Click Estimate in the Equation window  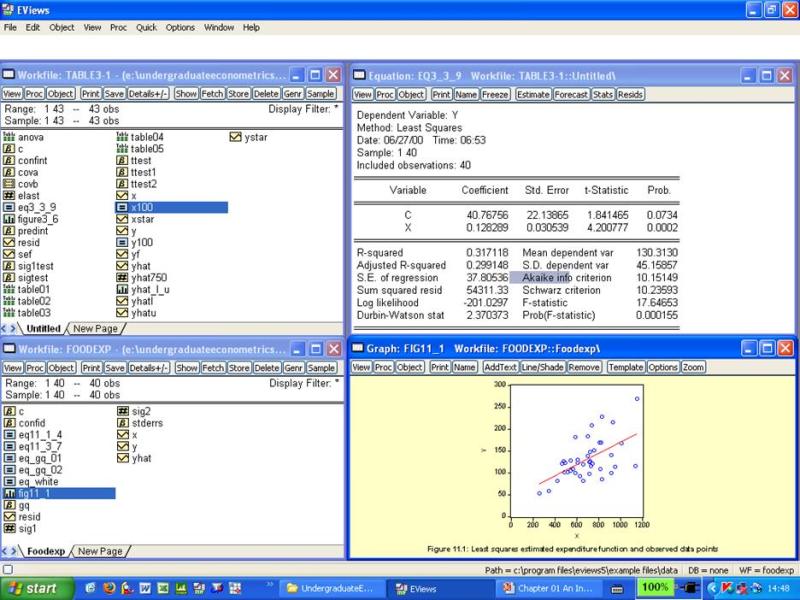(x=533, y=94)
